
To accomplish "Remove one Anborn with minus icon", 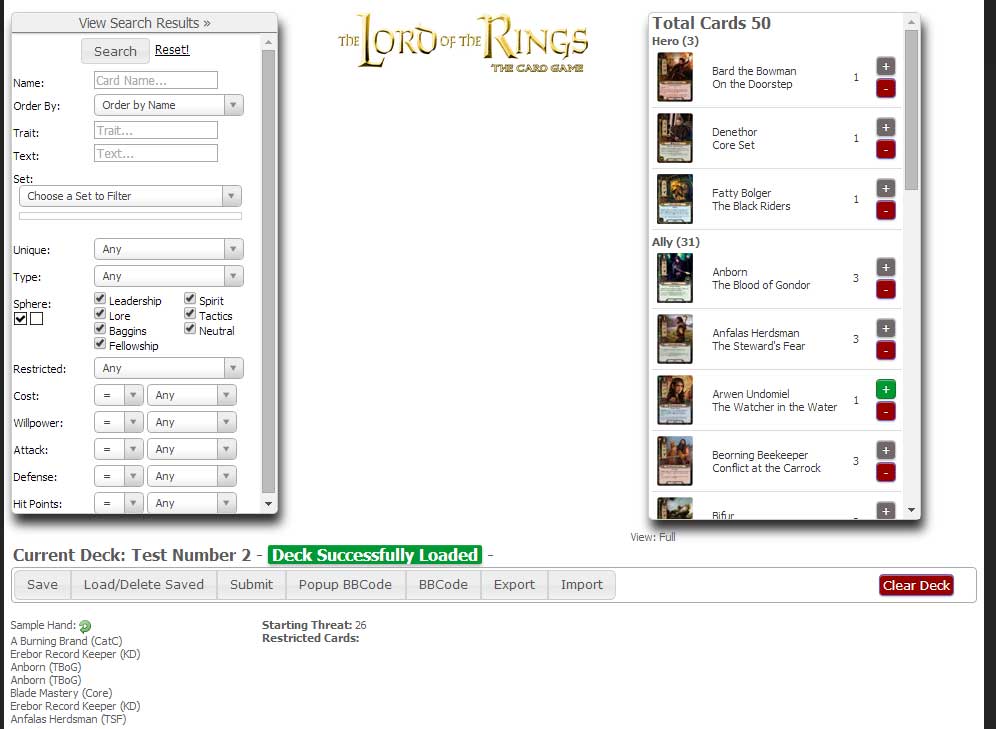I will (x=885, y=290).
